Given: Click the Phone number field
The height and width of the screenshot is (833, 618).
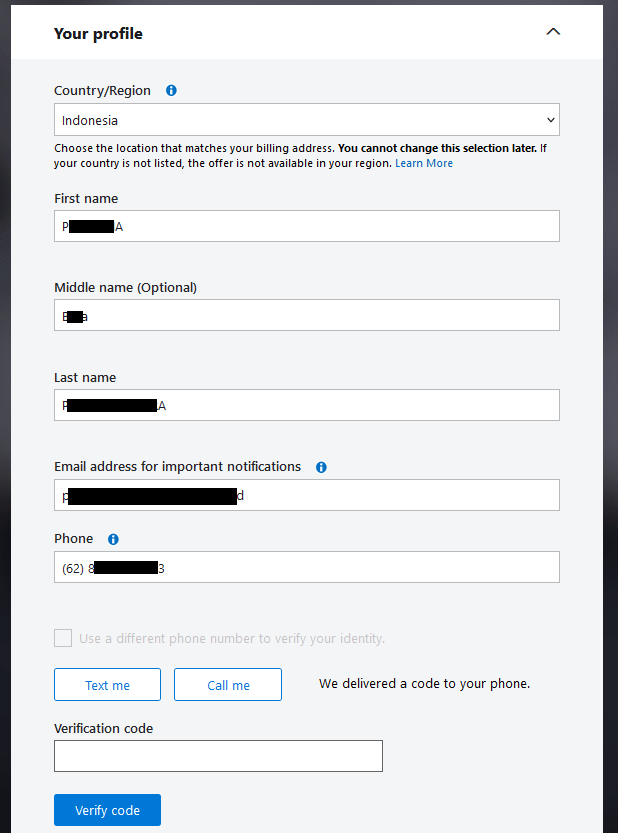Looking at the screenshot, I should 306,567.
